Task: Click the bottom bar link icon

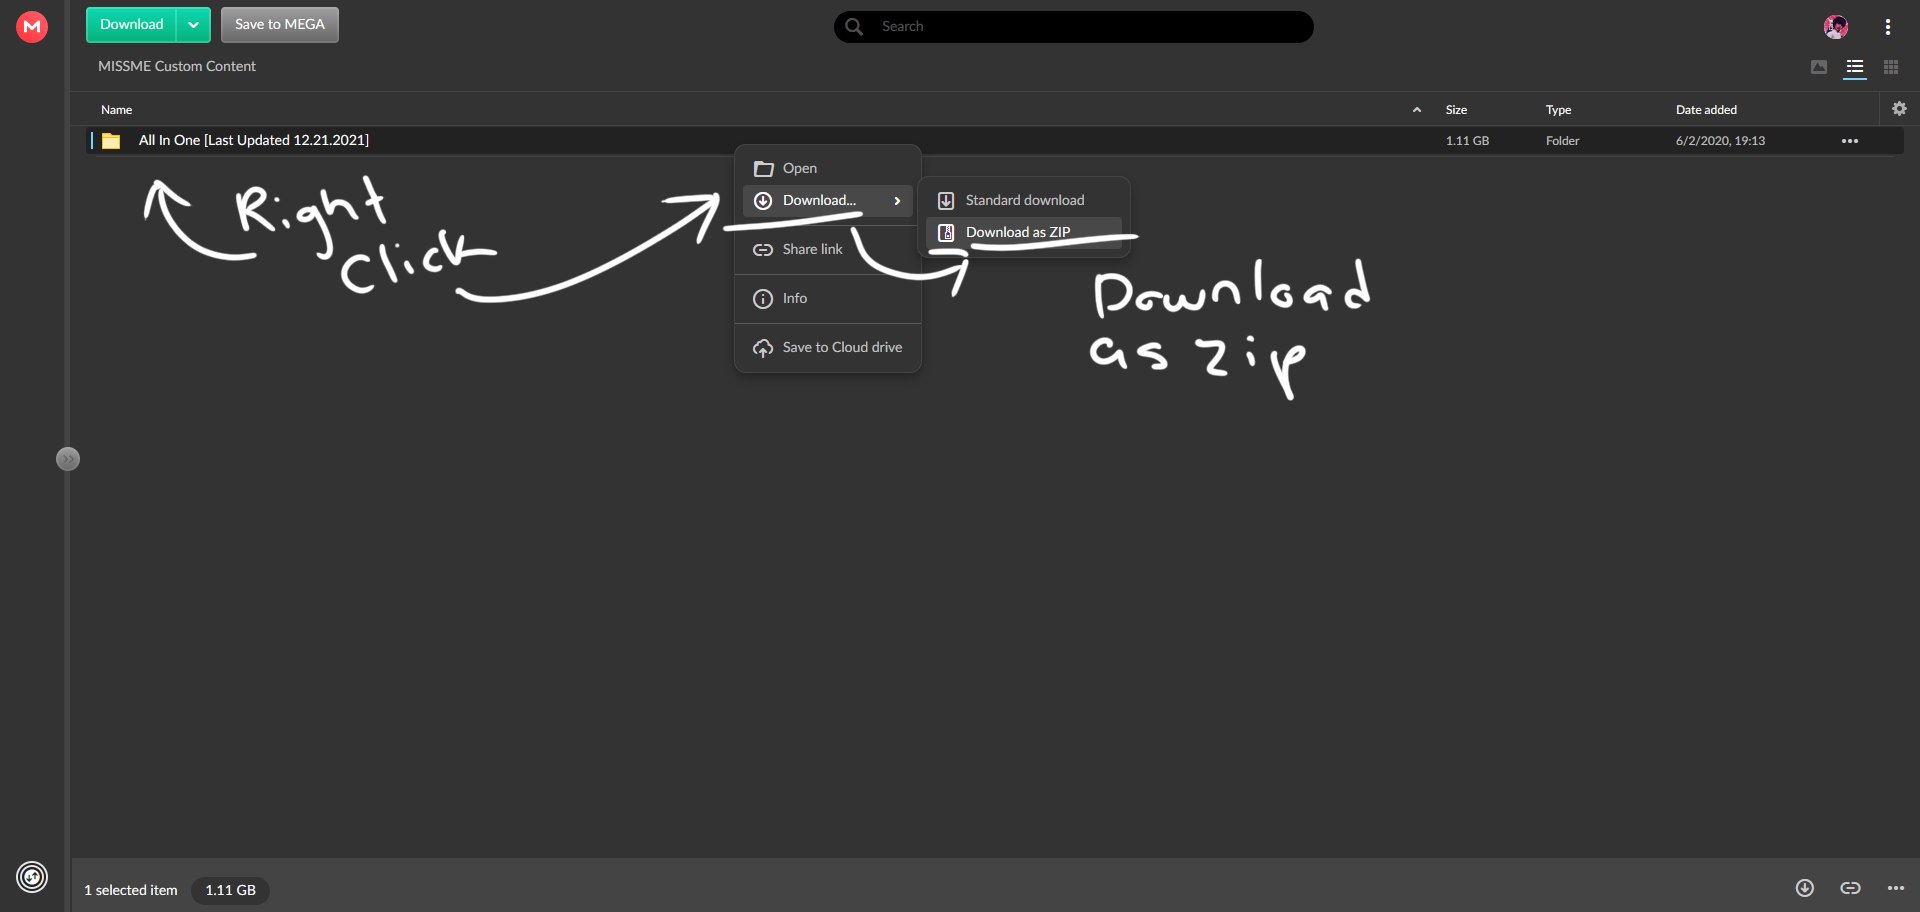Action: point(1851,888)
